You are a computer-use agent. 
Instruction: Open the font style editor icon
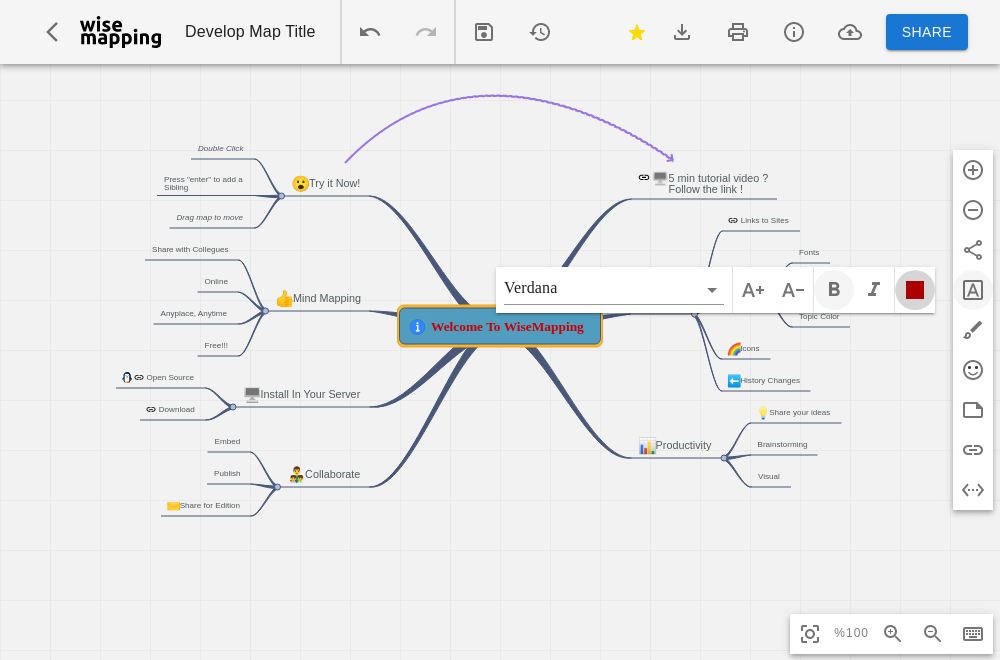973,290
